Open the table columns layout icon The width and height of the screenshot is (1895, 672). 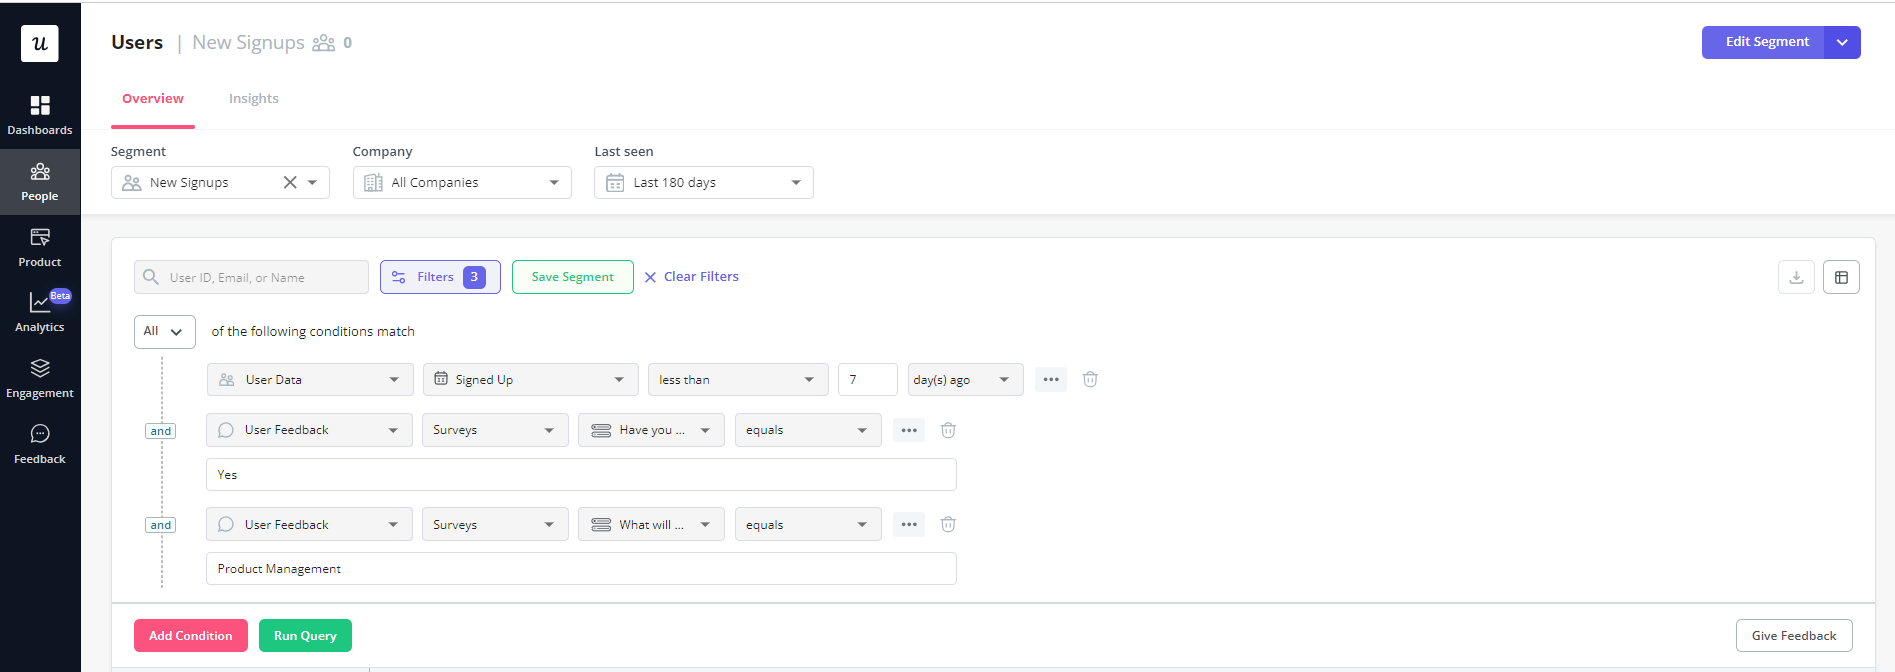[x=1841, y=277]
